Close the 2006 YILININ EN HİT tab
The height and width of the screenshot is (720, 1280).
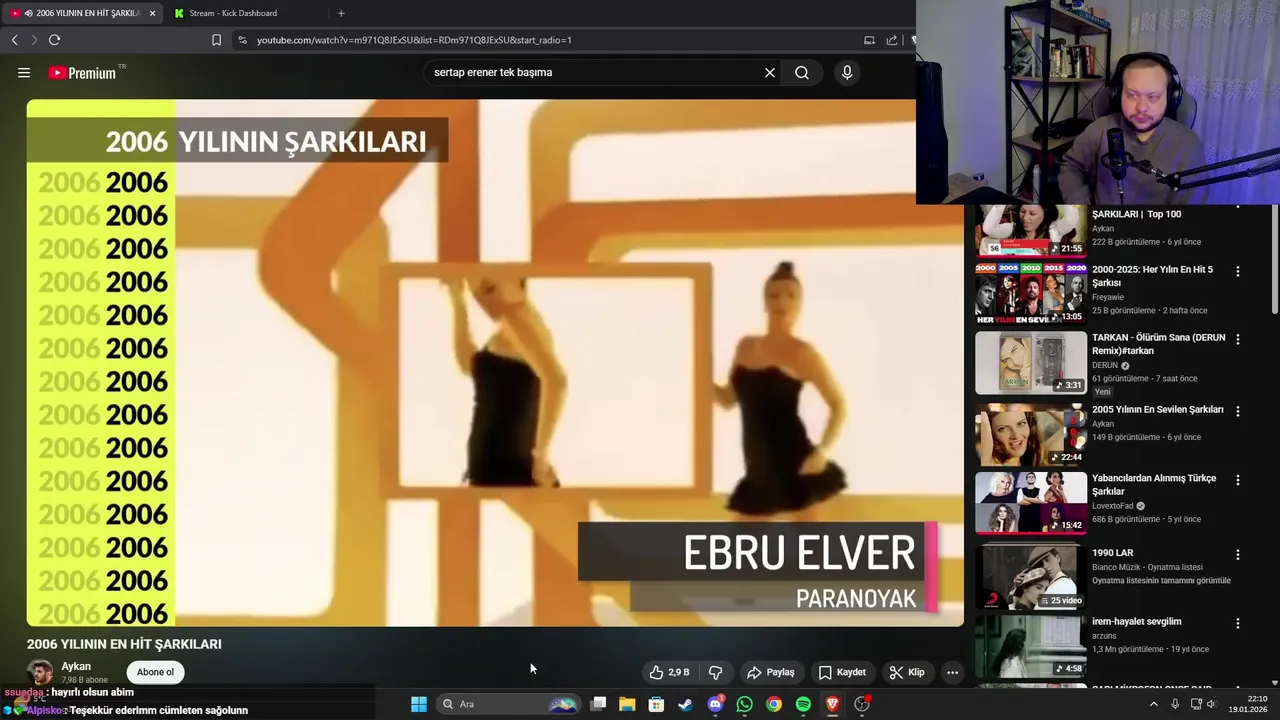(153, 13)
